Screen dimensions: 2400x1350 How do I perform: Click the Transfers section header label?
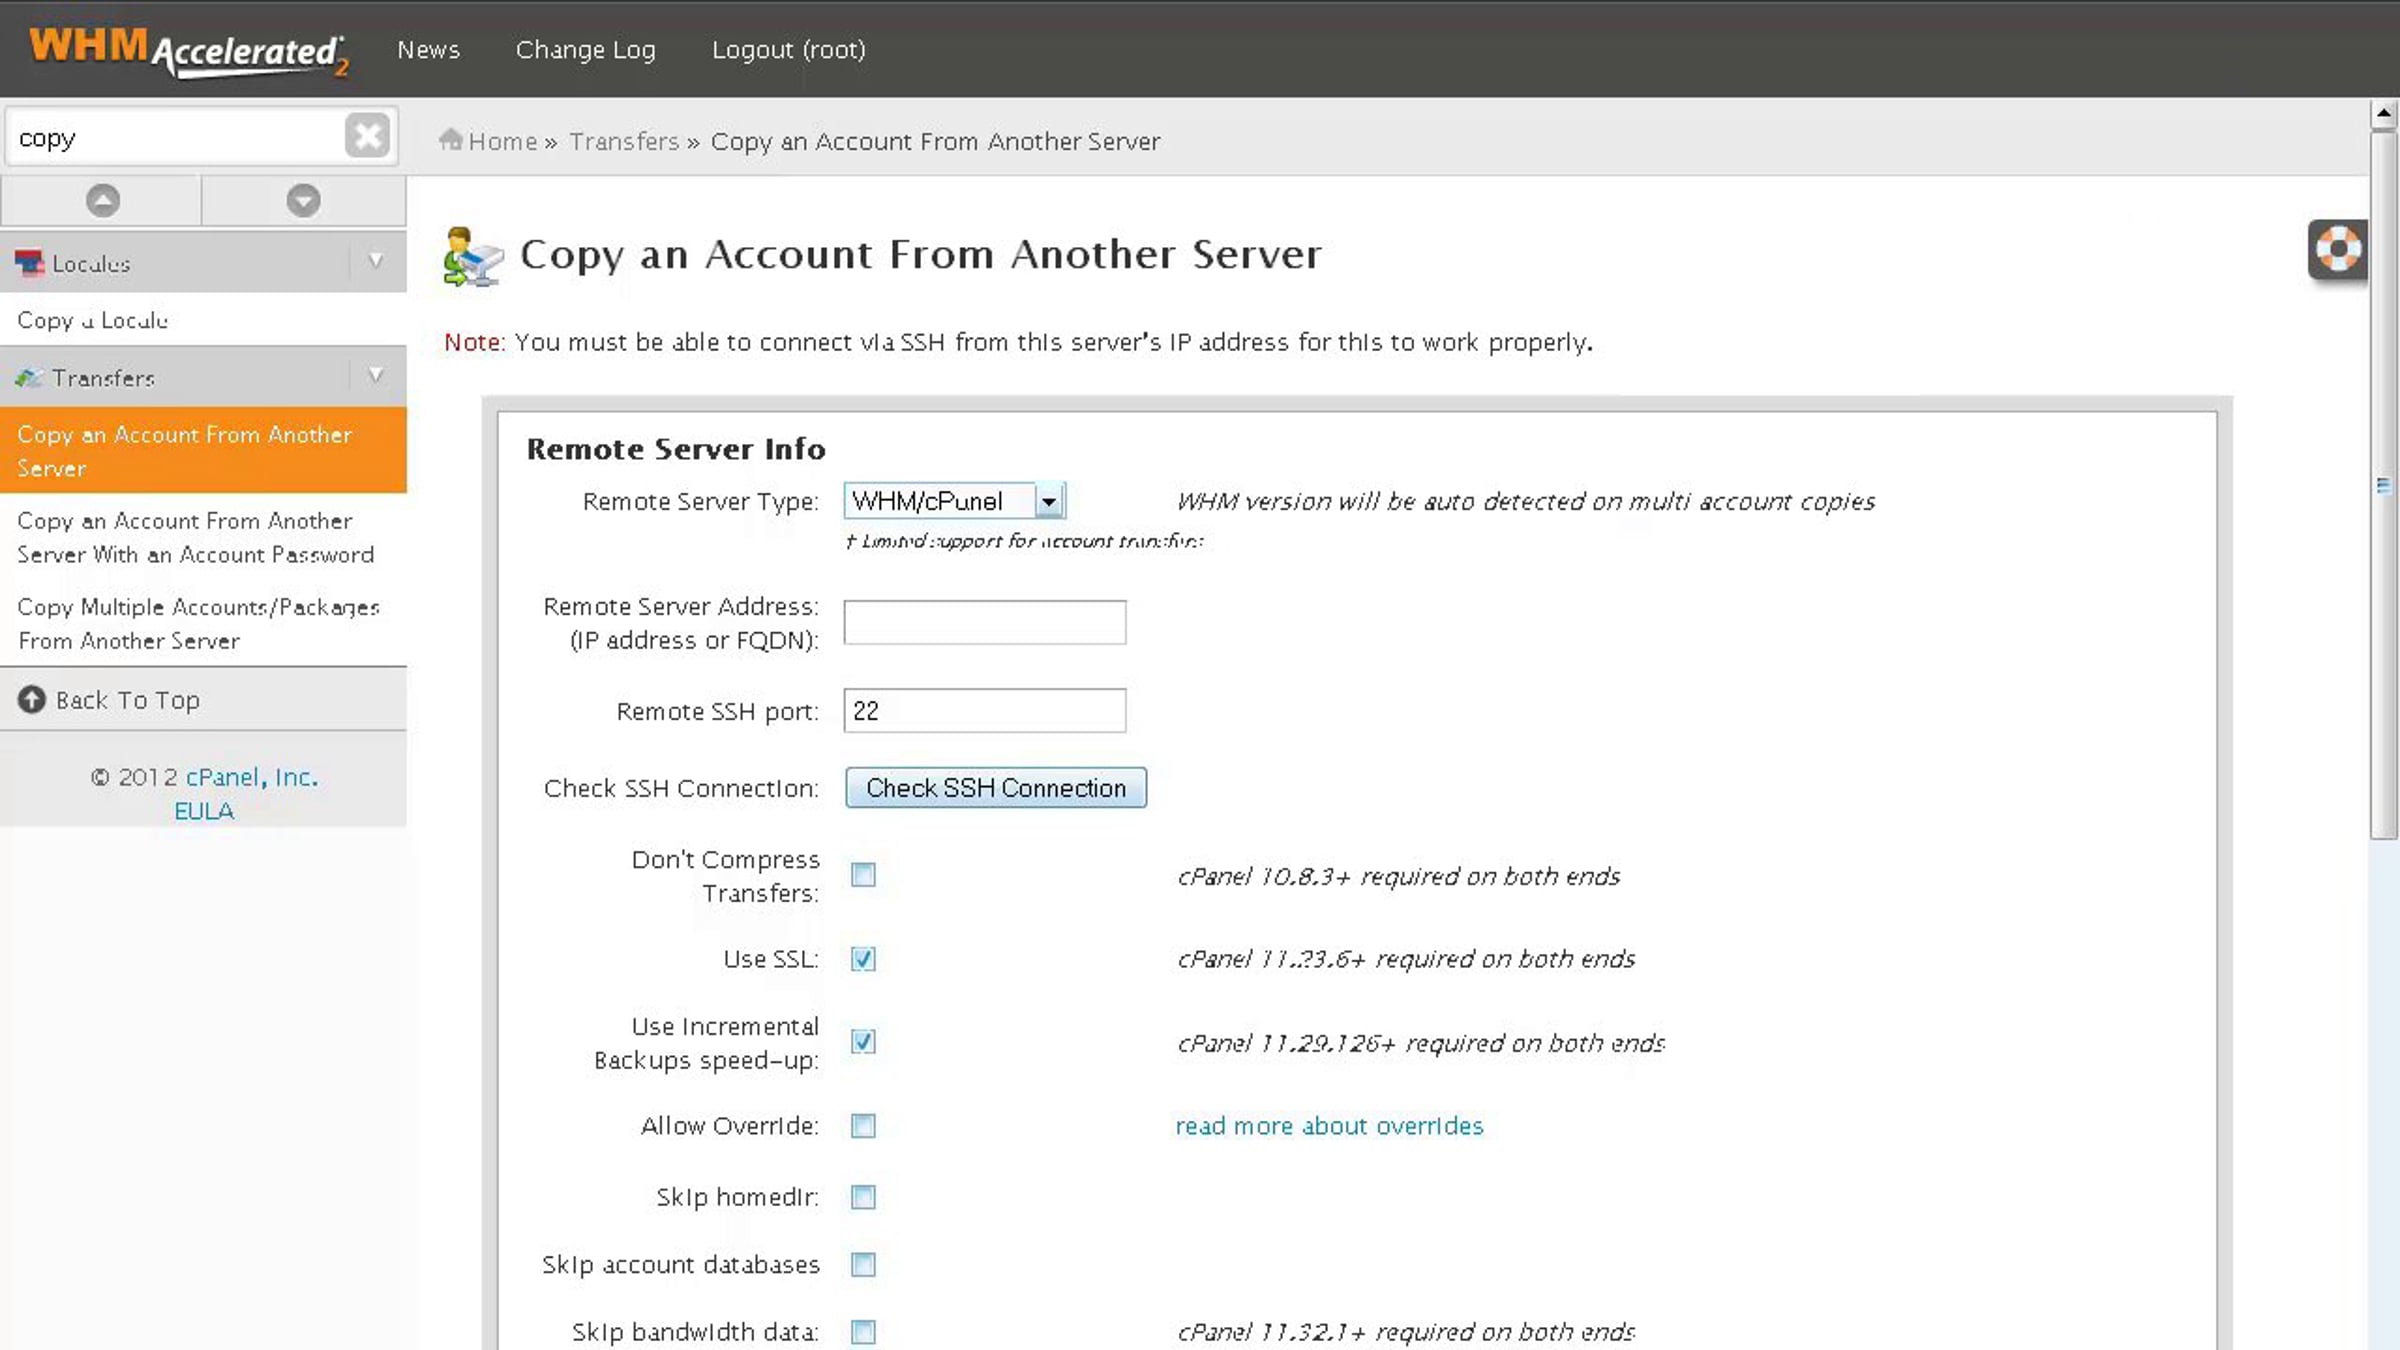tap(103, 378)
